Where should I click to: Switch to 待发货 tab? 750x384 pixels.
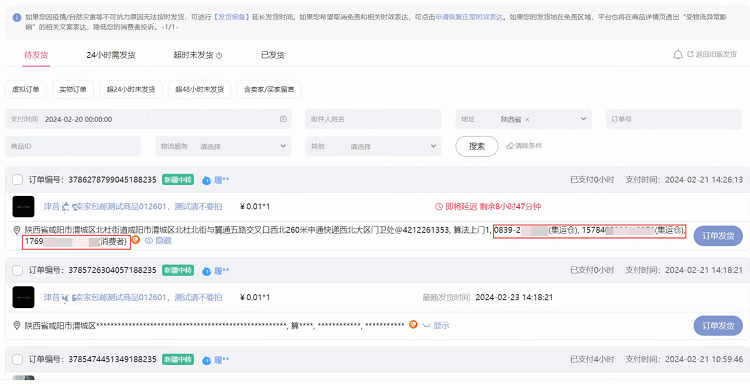[x=36, y=55]
